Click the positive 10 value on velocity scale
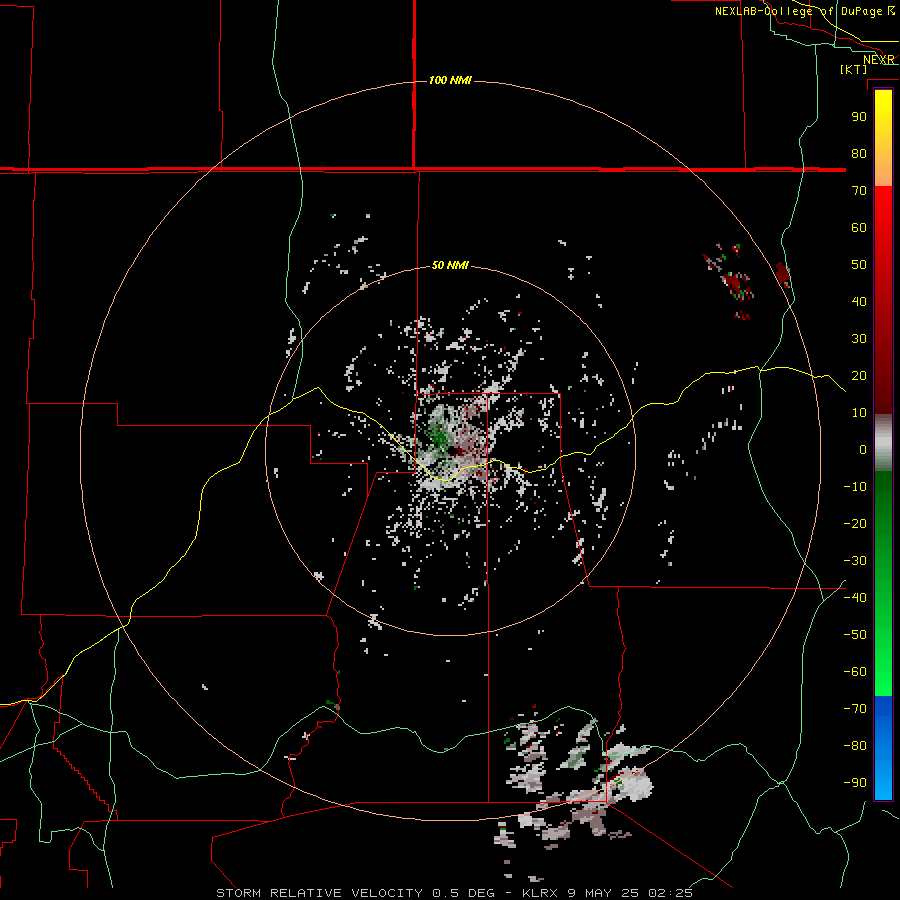The width and height of the screenshot is (900, 900). (859, 413)
